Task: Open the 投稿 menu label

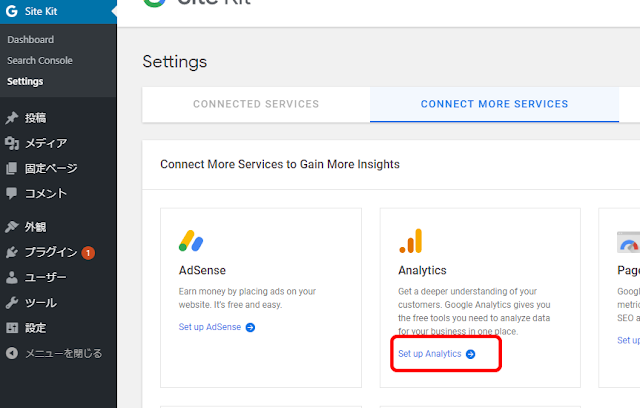Action: tap(36, 118)
